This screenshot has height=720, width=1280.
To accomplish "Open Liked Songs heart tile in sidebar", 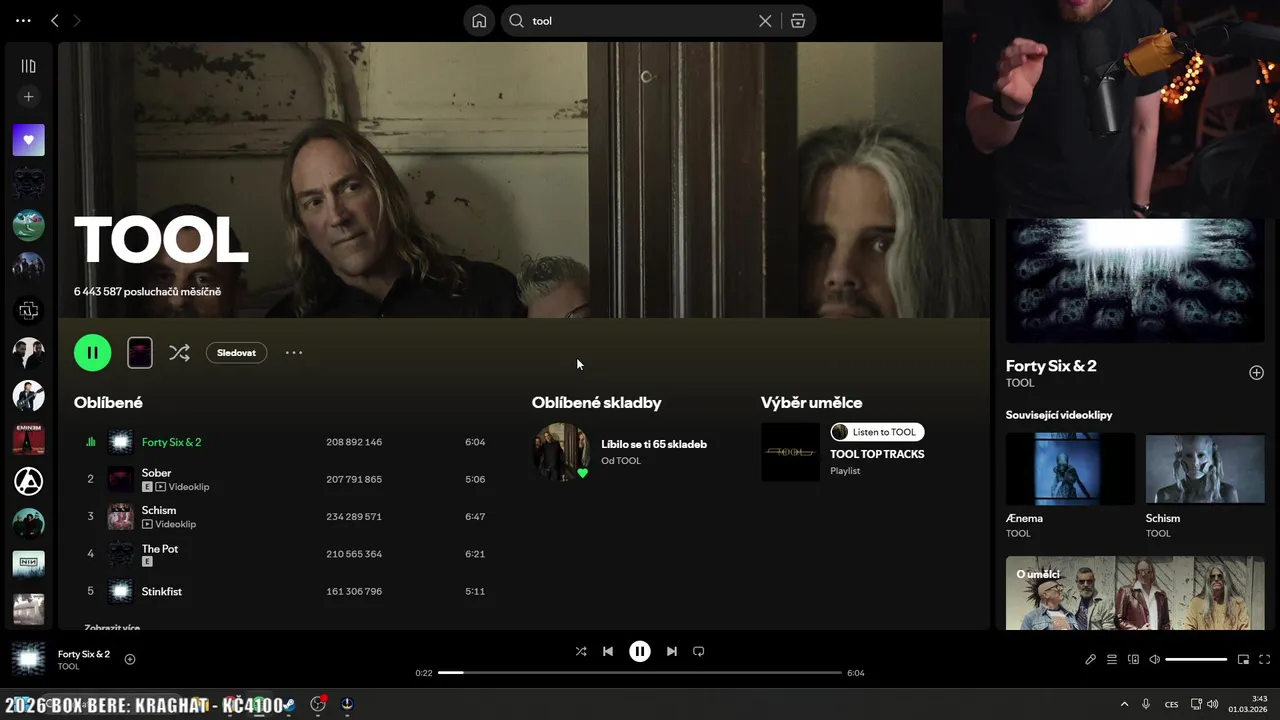I will click(x=28, y=140).
